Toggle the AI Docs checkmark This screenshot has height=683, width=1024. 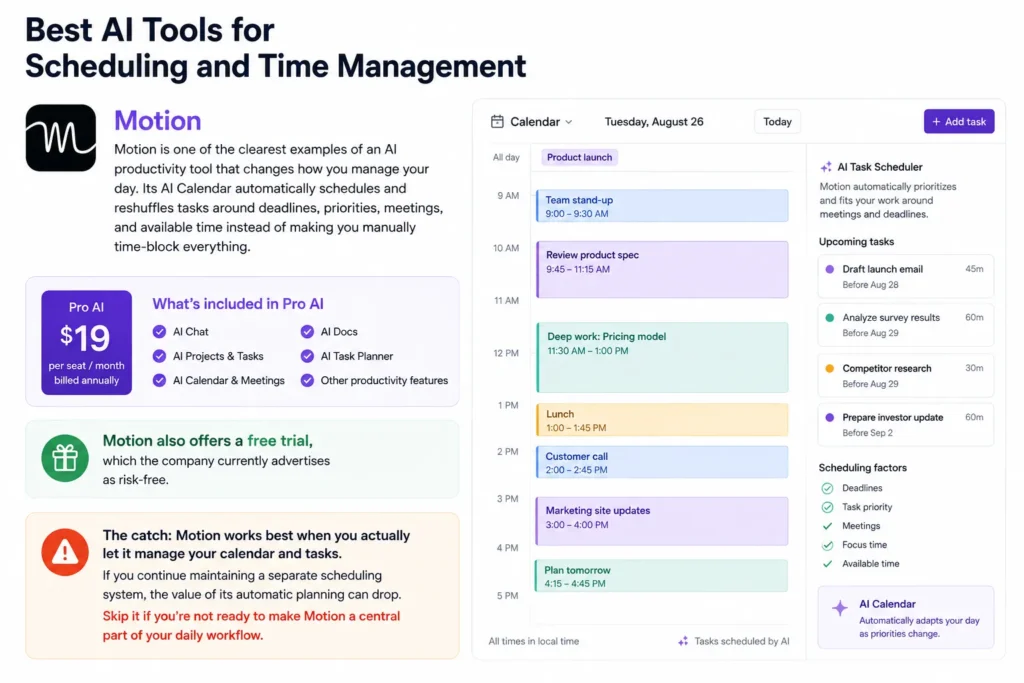click(x=307, y=332)
